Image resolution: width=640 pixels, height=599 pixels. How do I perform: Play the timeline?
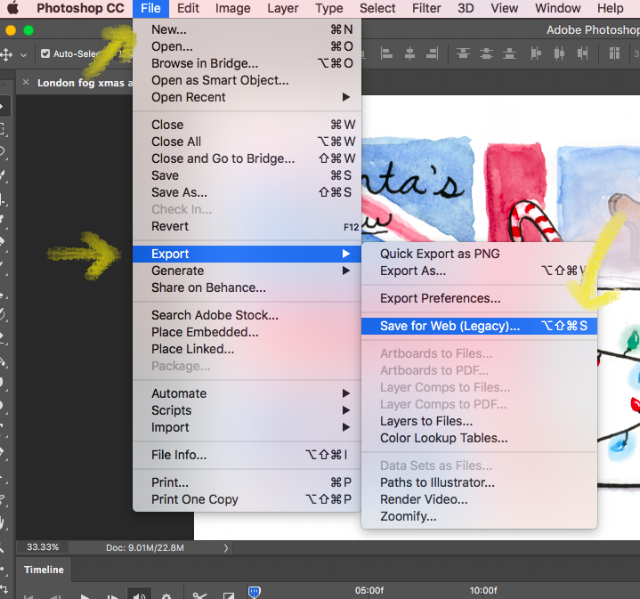[x=85, y=597]
